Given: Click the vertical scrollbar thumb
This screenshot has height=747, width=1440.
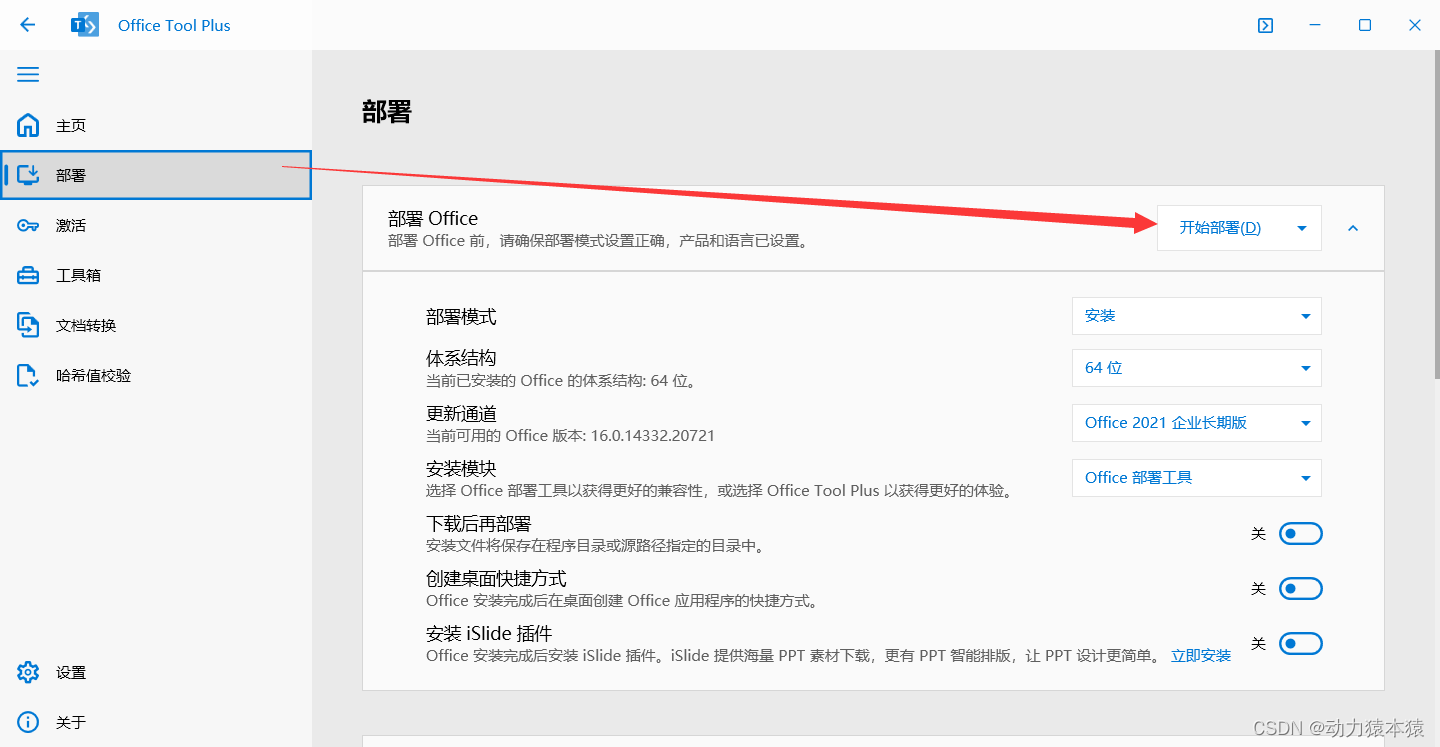Looking at the screenshot, I should [x=1435, y=215].
